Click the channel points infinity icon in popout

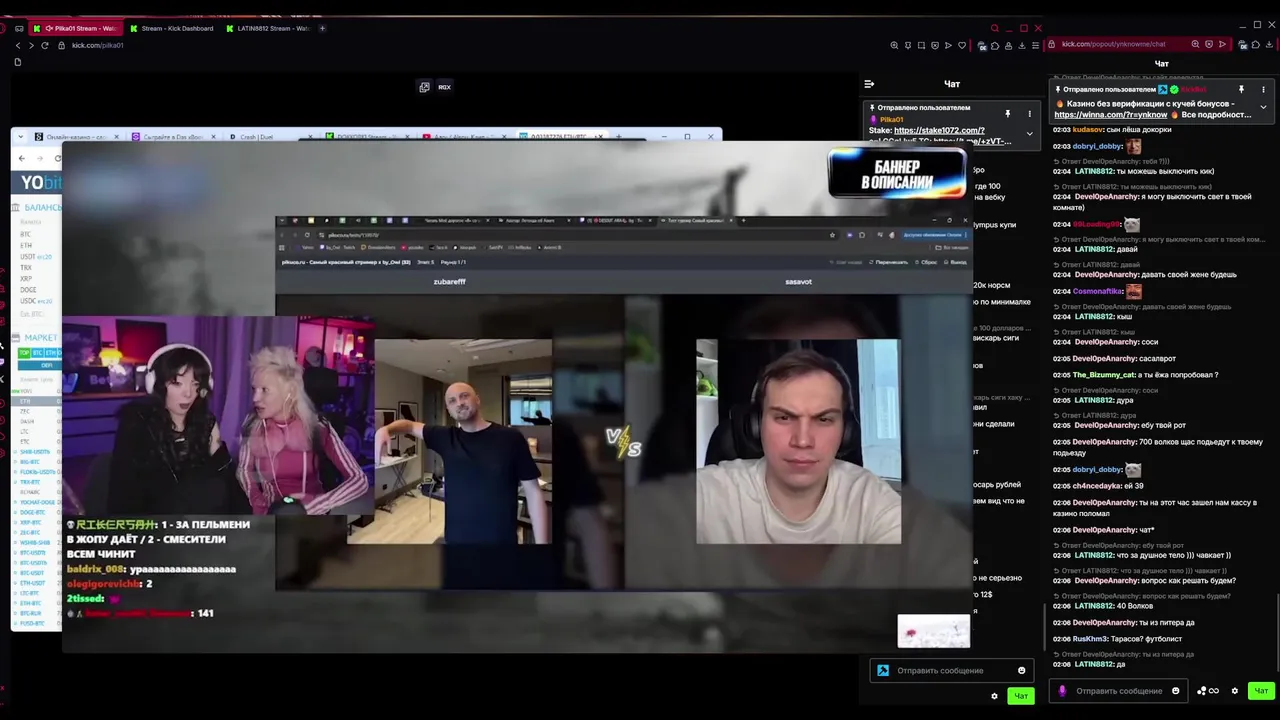click(x=1207, y=691)
